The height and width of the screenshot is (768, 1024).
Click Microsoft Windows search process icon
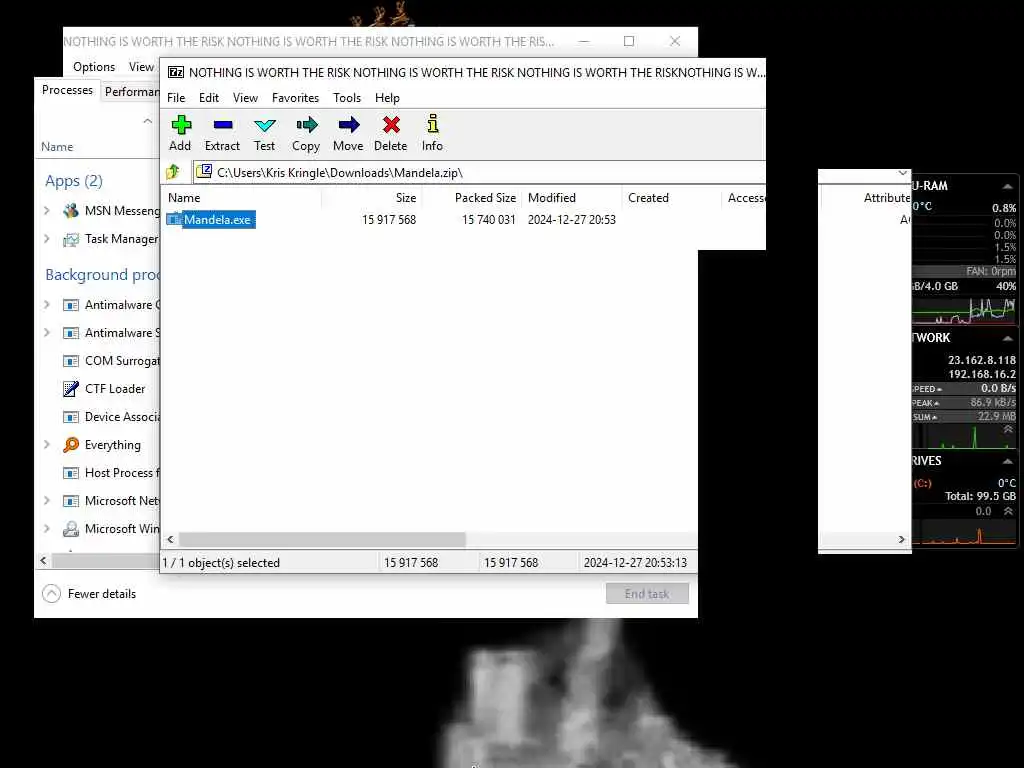pos(71,528)
